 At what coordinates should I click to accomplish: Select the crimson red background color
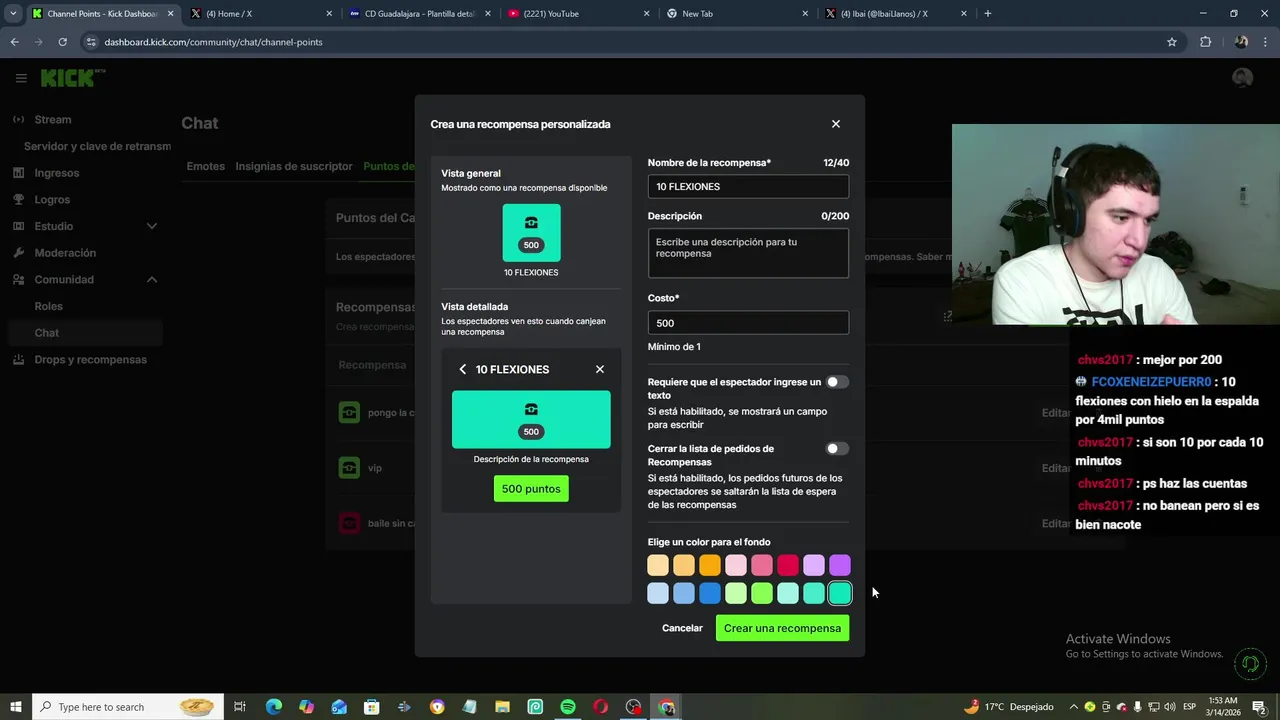pos(788,566)
